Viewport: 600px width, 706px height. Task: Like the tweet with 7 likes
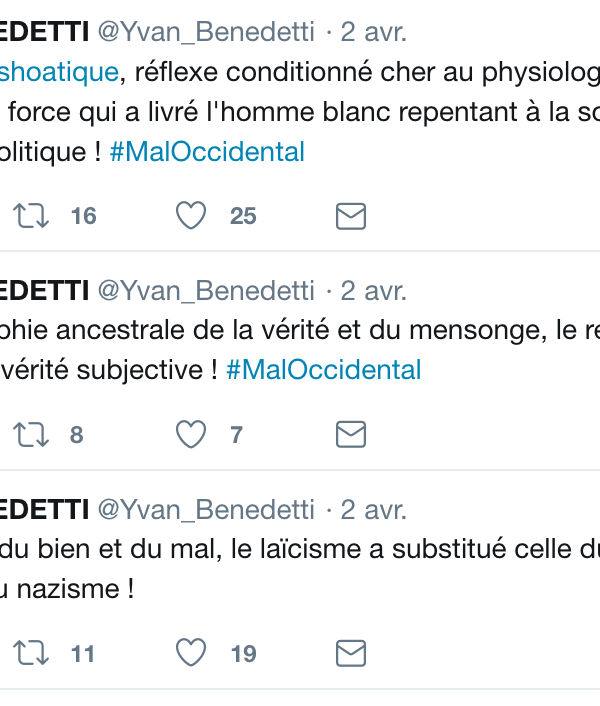[x=191, y=435]
